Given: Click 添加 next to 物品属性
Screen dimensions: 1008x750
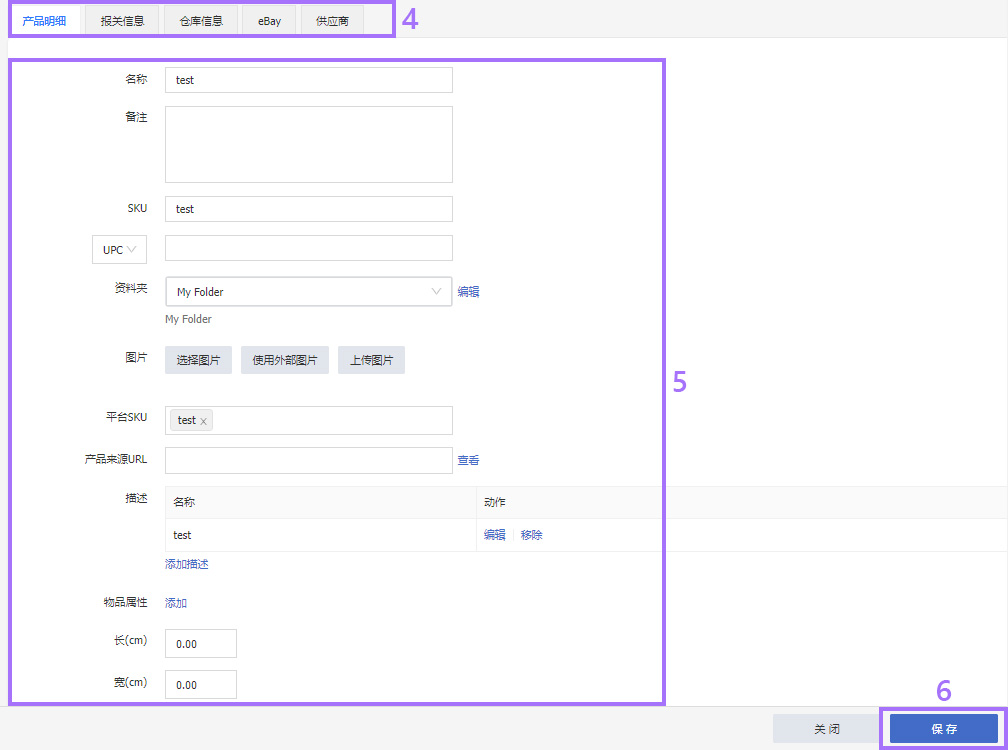Looking at the screenshot, I should pyautogui.click(x=175, y=602).
